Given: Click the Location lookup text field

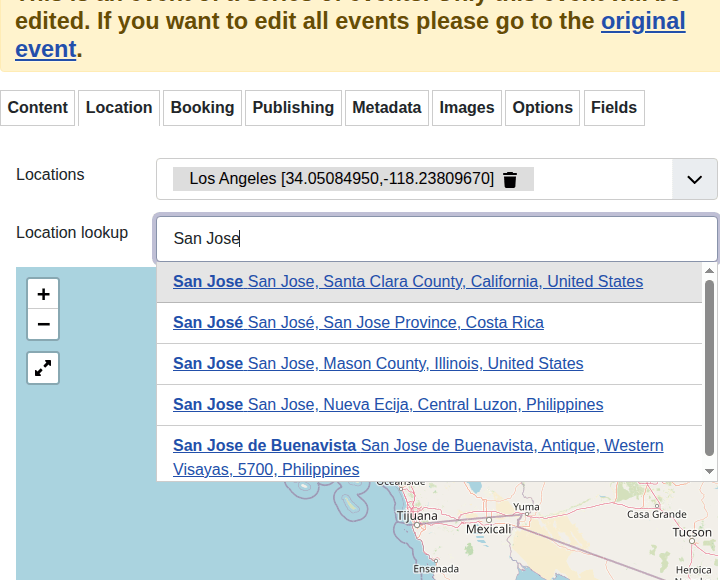Looking at the screenshot, I should pos(436,239).
